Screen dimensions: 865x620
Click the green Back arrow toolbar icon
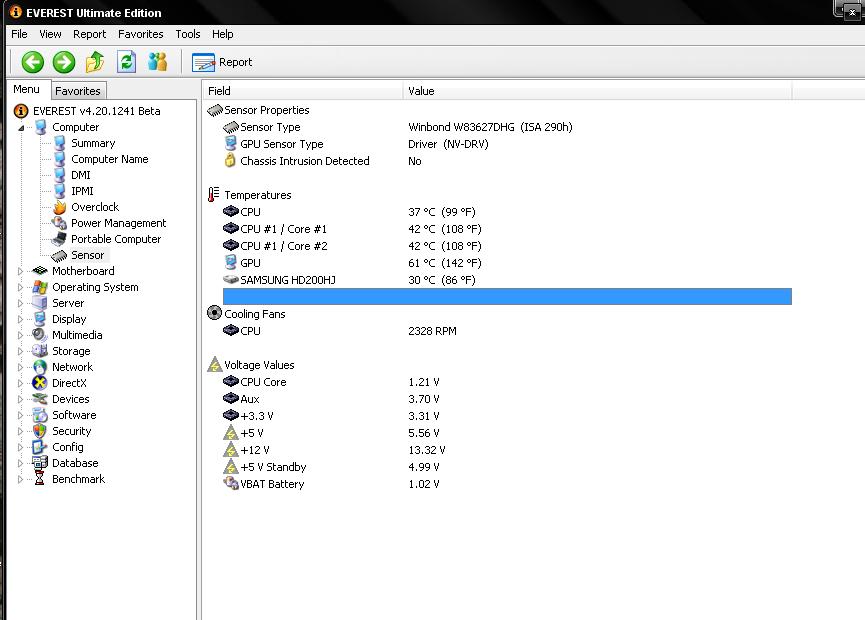[33, 62]
